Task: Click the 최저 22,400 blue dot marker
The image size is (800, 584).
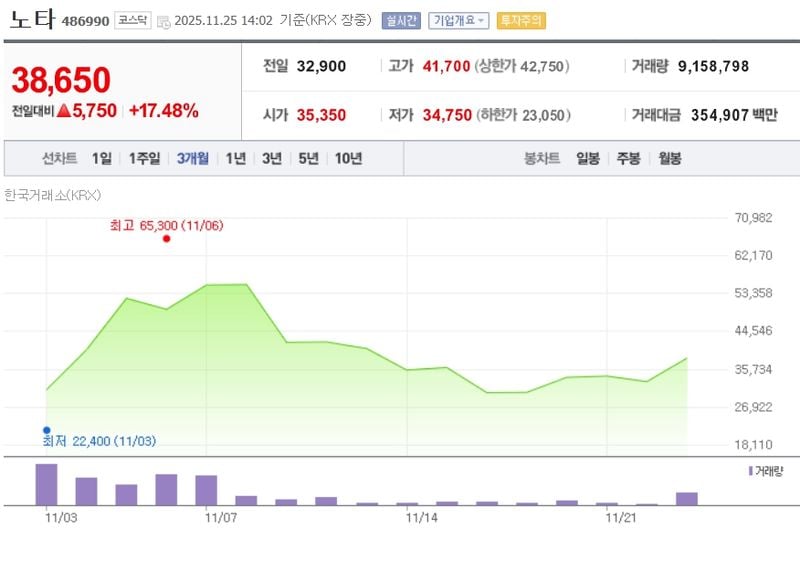Action: coord(46,430)
